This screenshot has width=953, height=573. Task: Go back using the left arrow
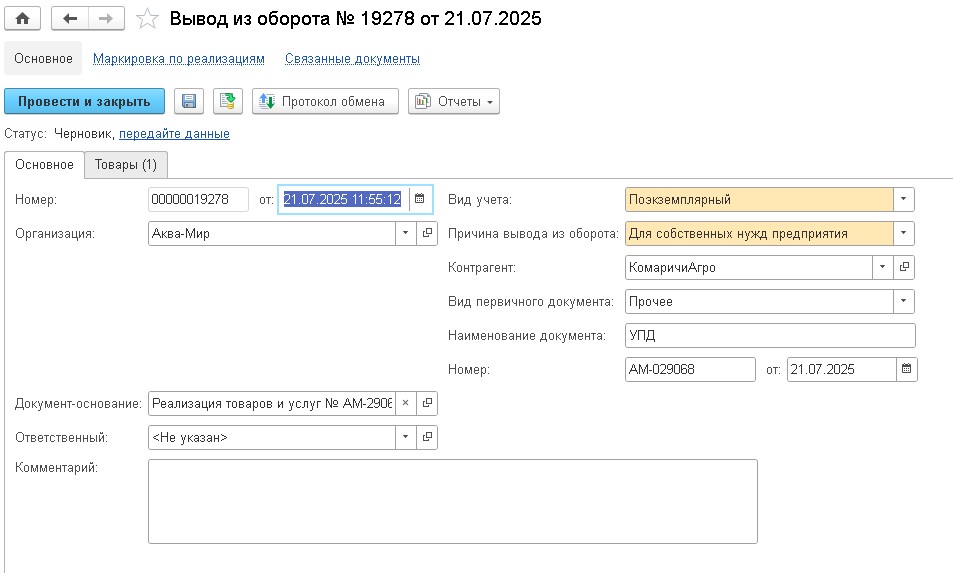click(x=68, y=18)
